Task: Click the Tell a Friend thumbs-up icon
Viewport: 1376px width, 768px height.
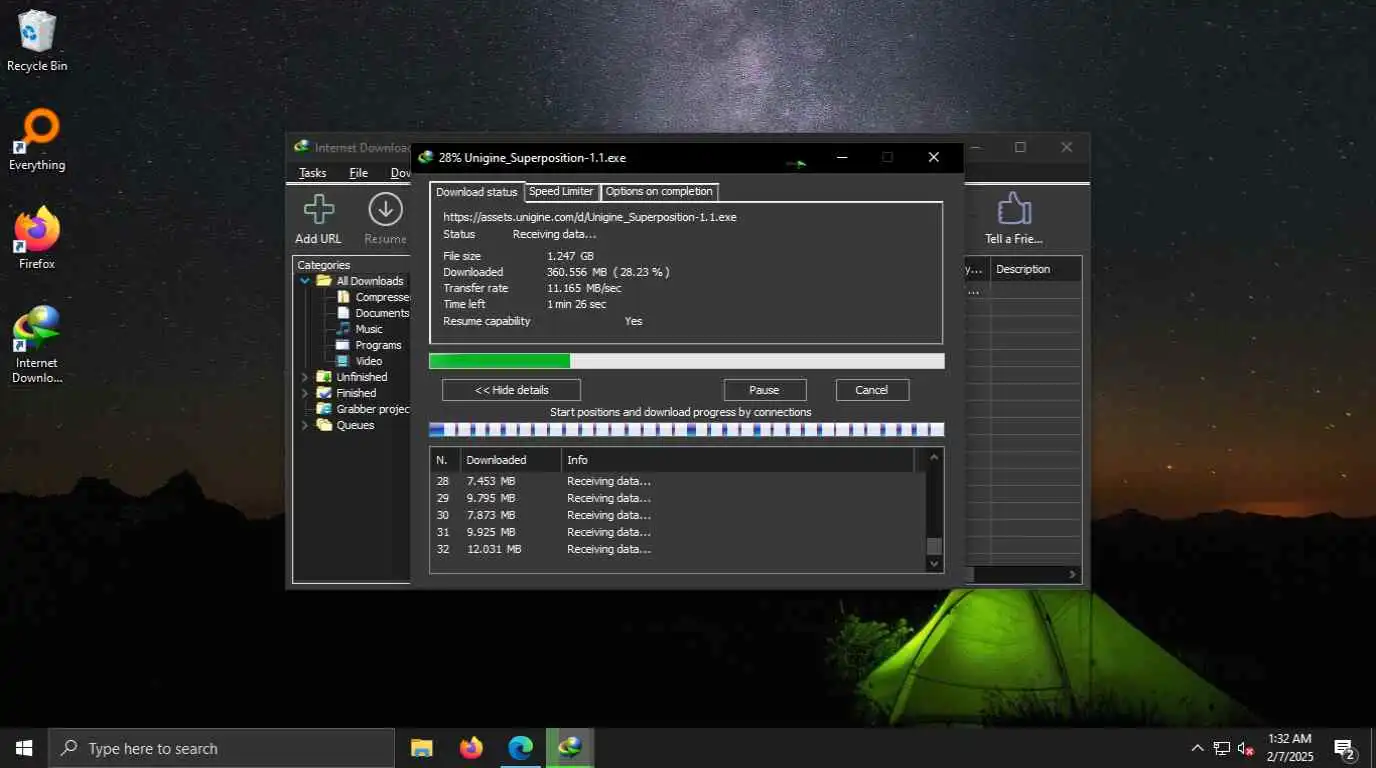Action: [x=1014, y=209]
